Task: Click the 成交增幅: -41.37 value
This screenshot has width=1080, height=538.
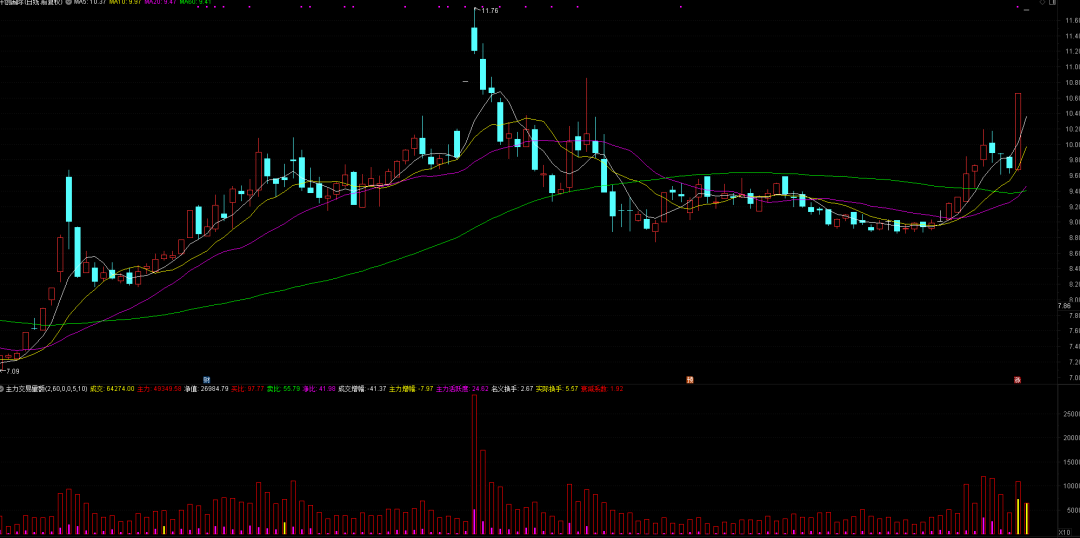Action: click(362, 389)
